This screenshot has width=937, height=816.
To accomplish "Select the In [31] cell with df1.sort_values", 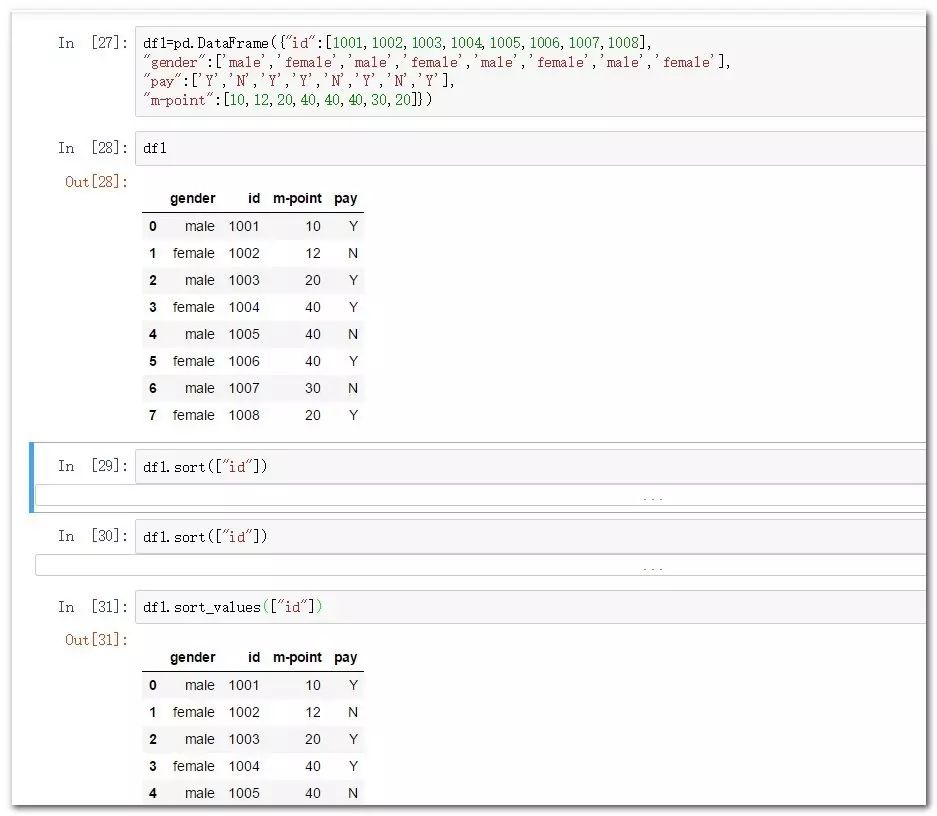I will [531, 607].
